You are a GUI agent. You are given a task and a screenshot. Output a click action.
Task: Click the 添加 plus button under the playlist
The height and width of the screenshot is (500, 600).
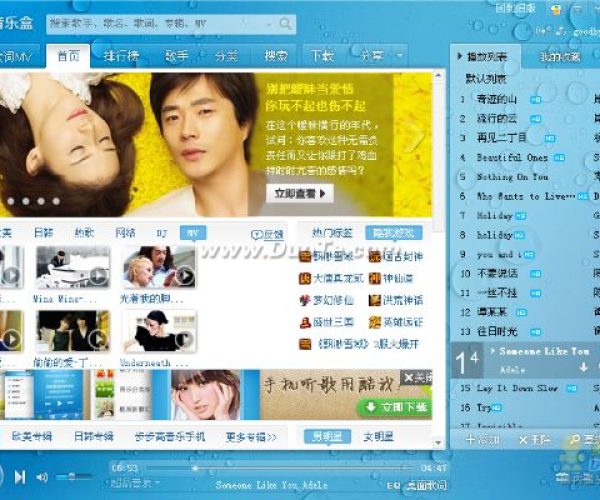tap(482, 440)
